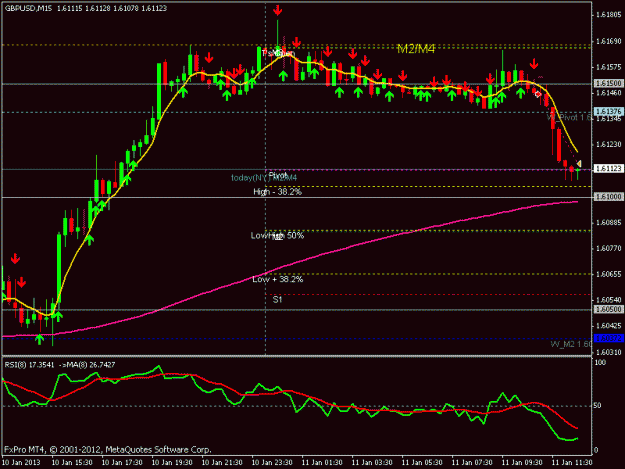Click the 1.61805 price axis label
The image size is (625, 469).
click(609, 15)
